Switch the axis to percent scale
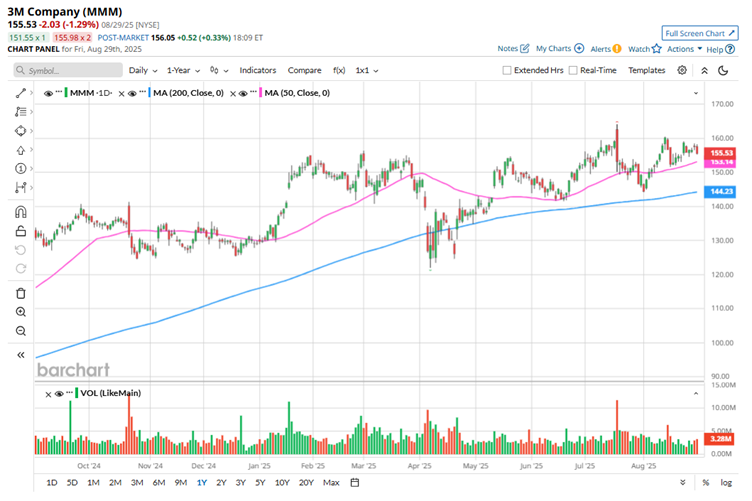752x501 pixels. pyautogui.click(x=705, y=482)
